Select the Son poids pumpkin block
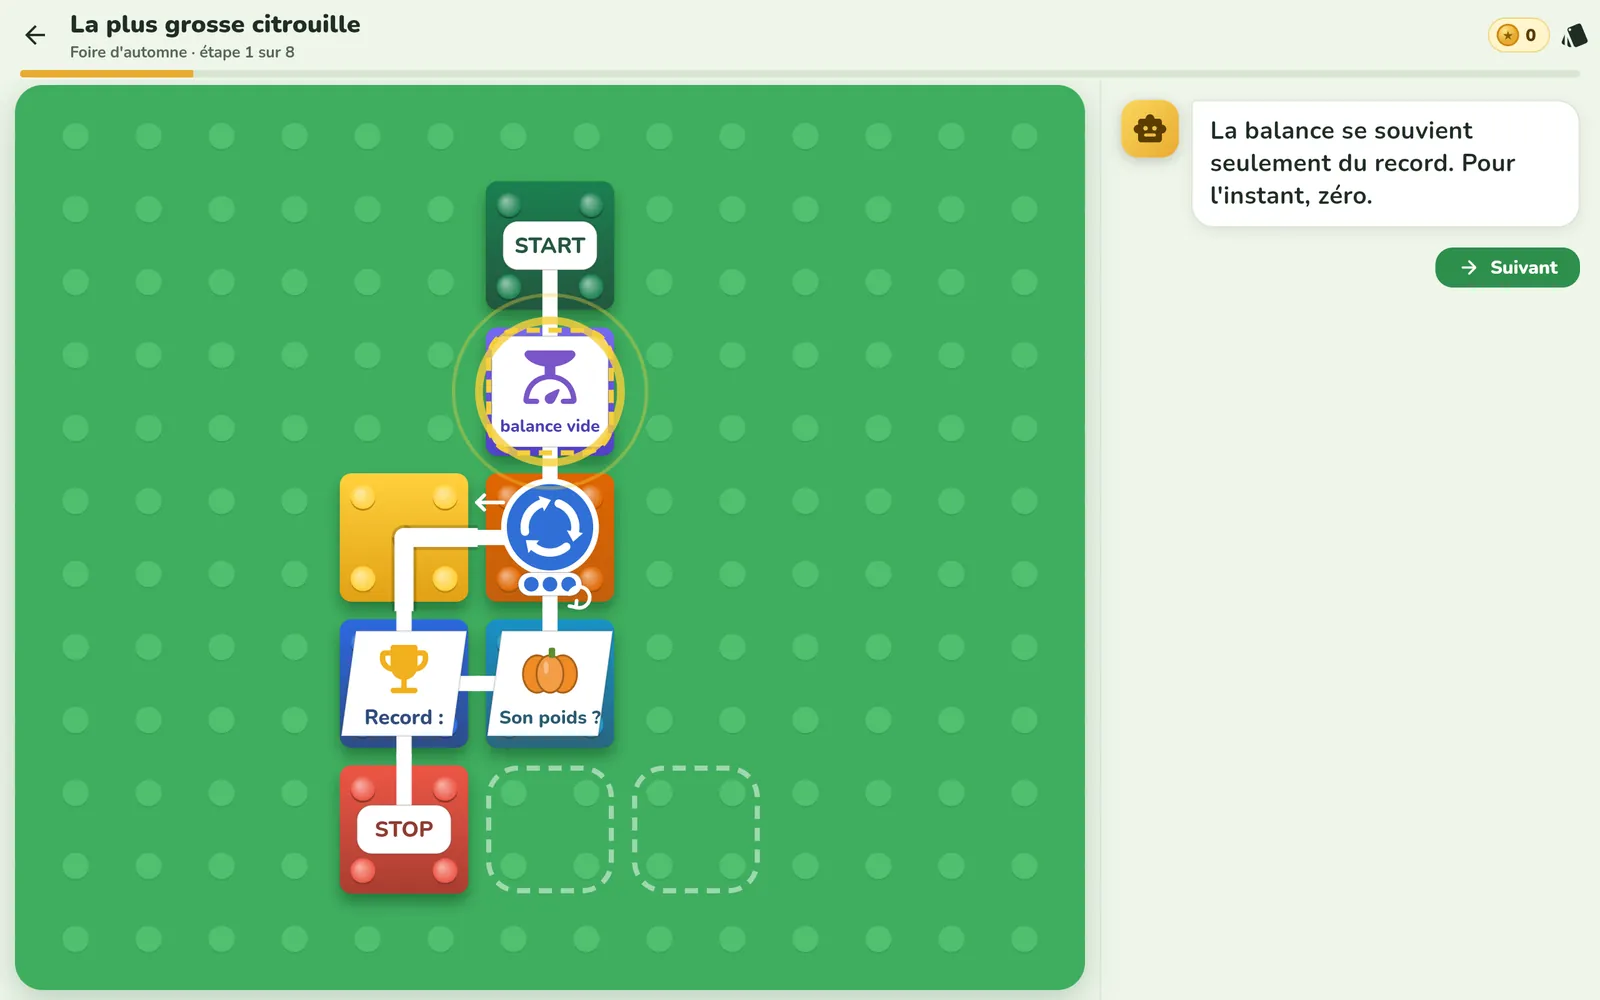The width and height of the screenshot is (1600, 1000). (x=550, y=683)
